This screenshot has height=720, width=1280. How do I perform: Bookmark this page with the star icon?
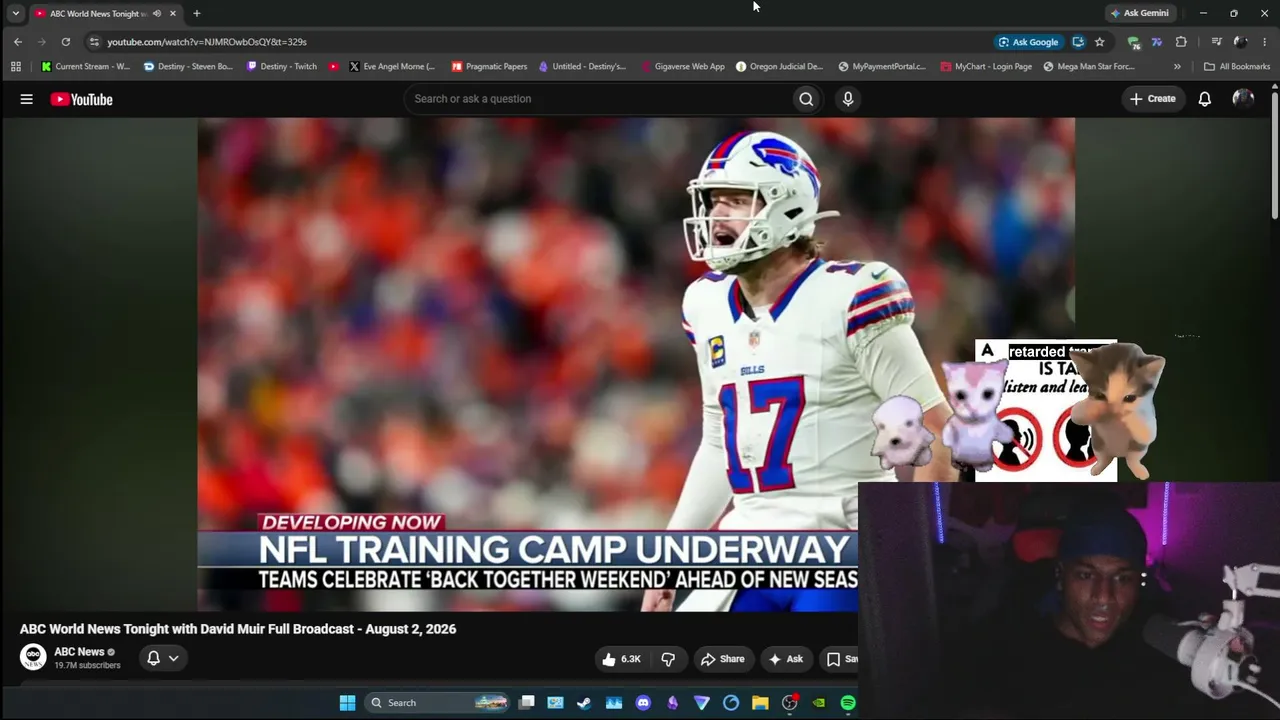[1100, 42]
